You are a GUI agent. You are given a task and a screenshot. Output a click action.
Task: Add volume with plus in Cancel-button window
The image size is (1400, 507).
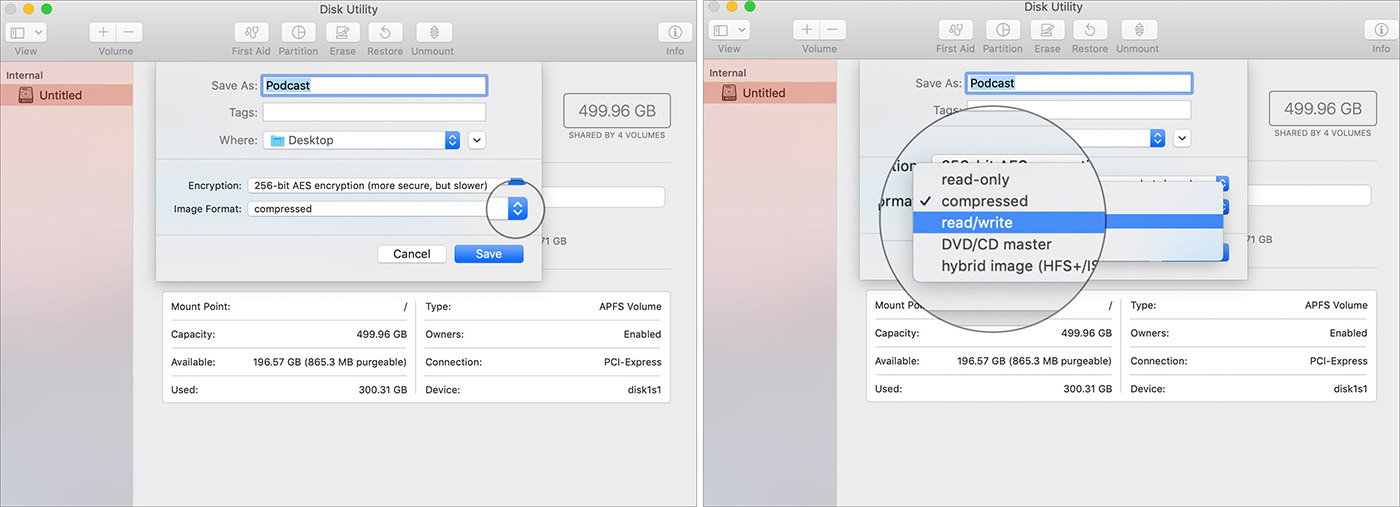(x=103, y=32)
